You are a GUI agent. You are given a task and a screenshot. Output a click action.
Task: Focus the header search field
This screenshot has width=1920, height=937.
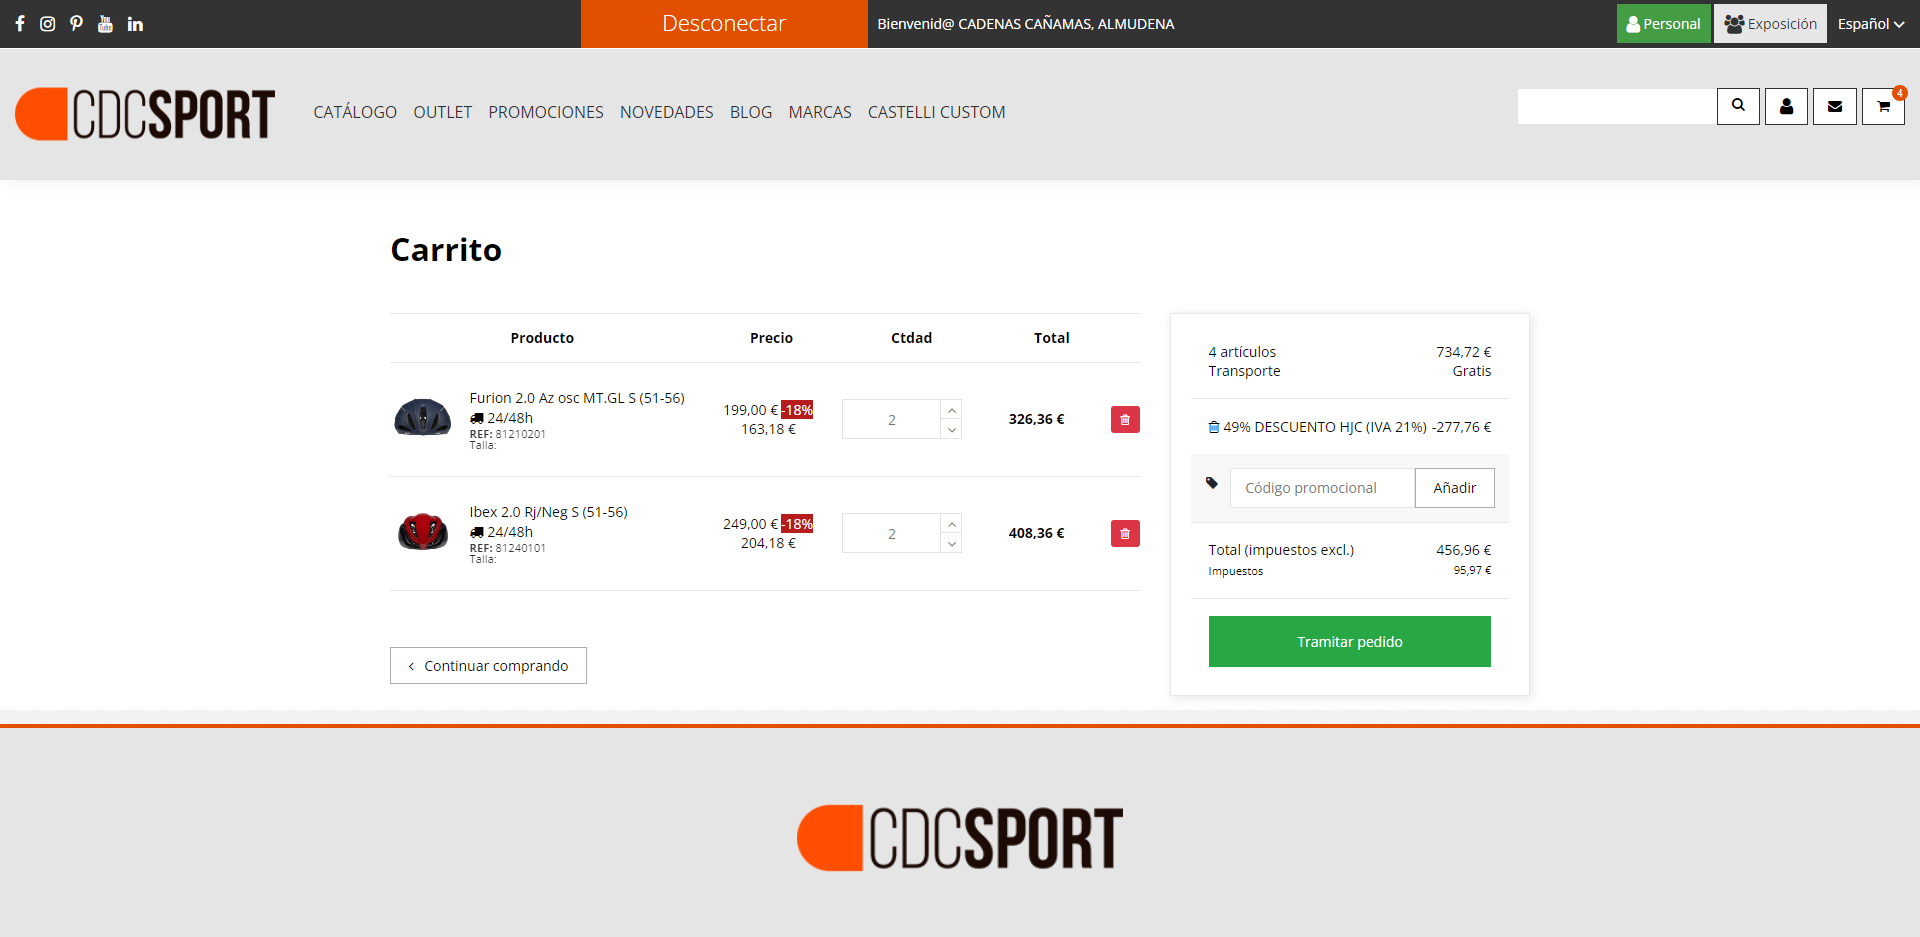[x=1617, y=106]
